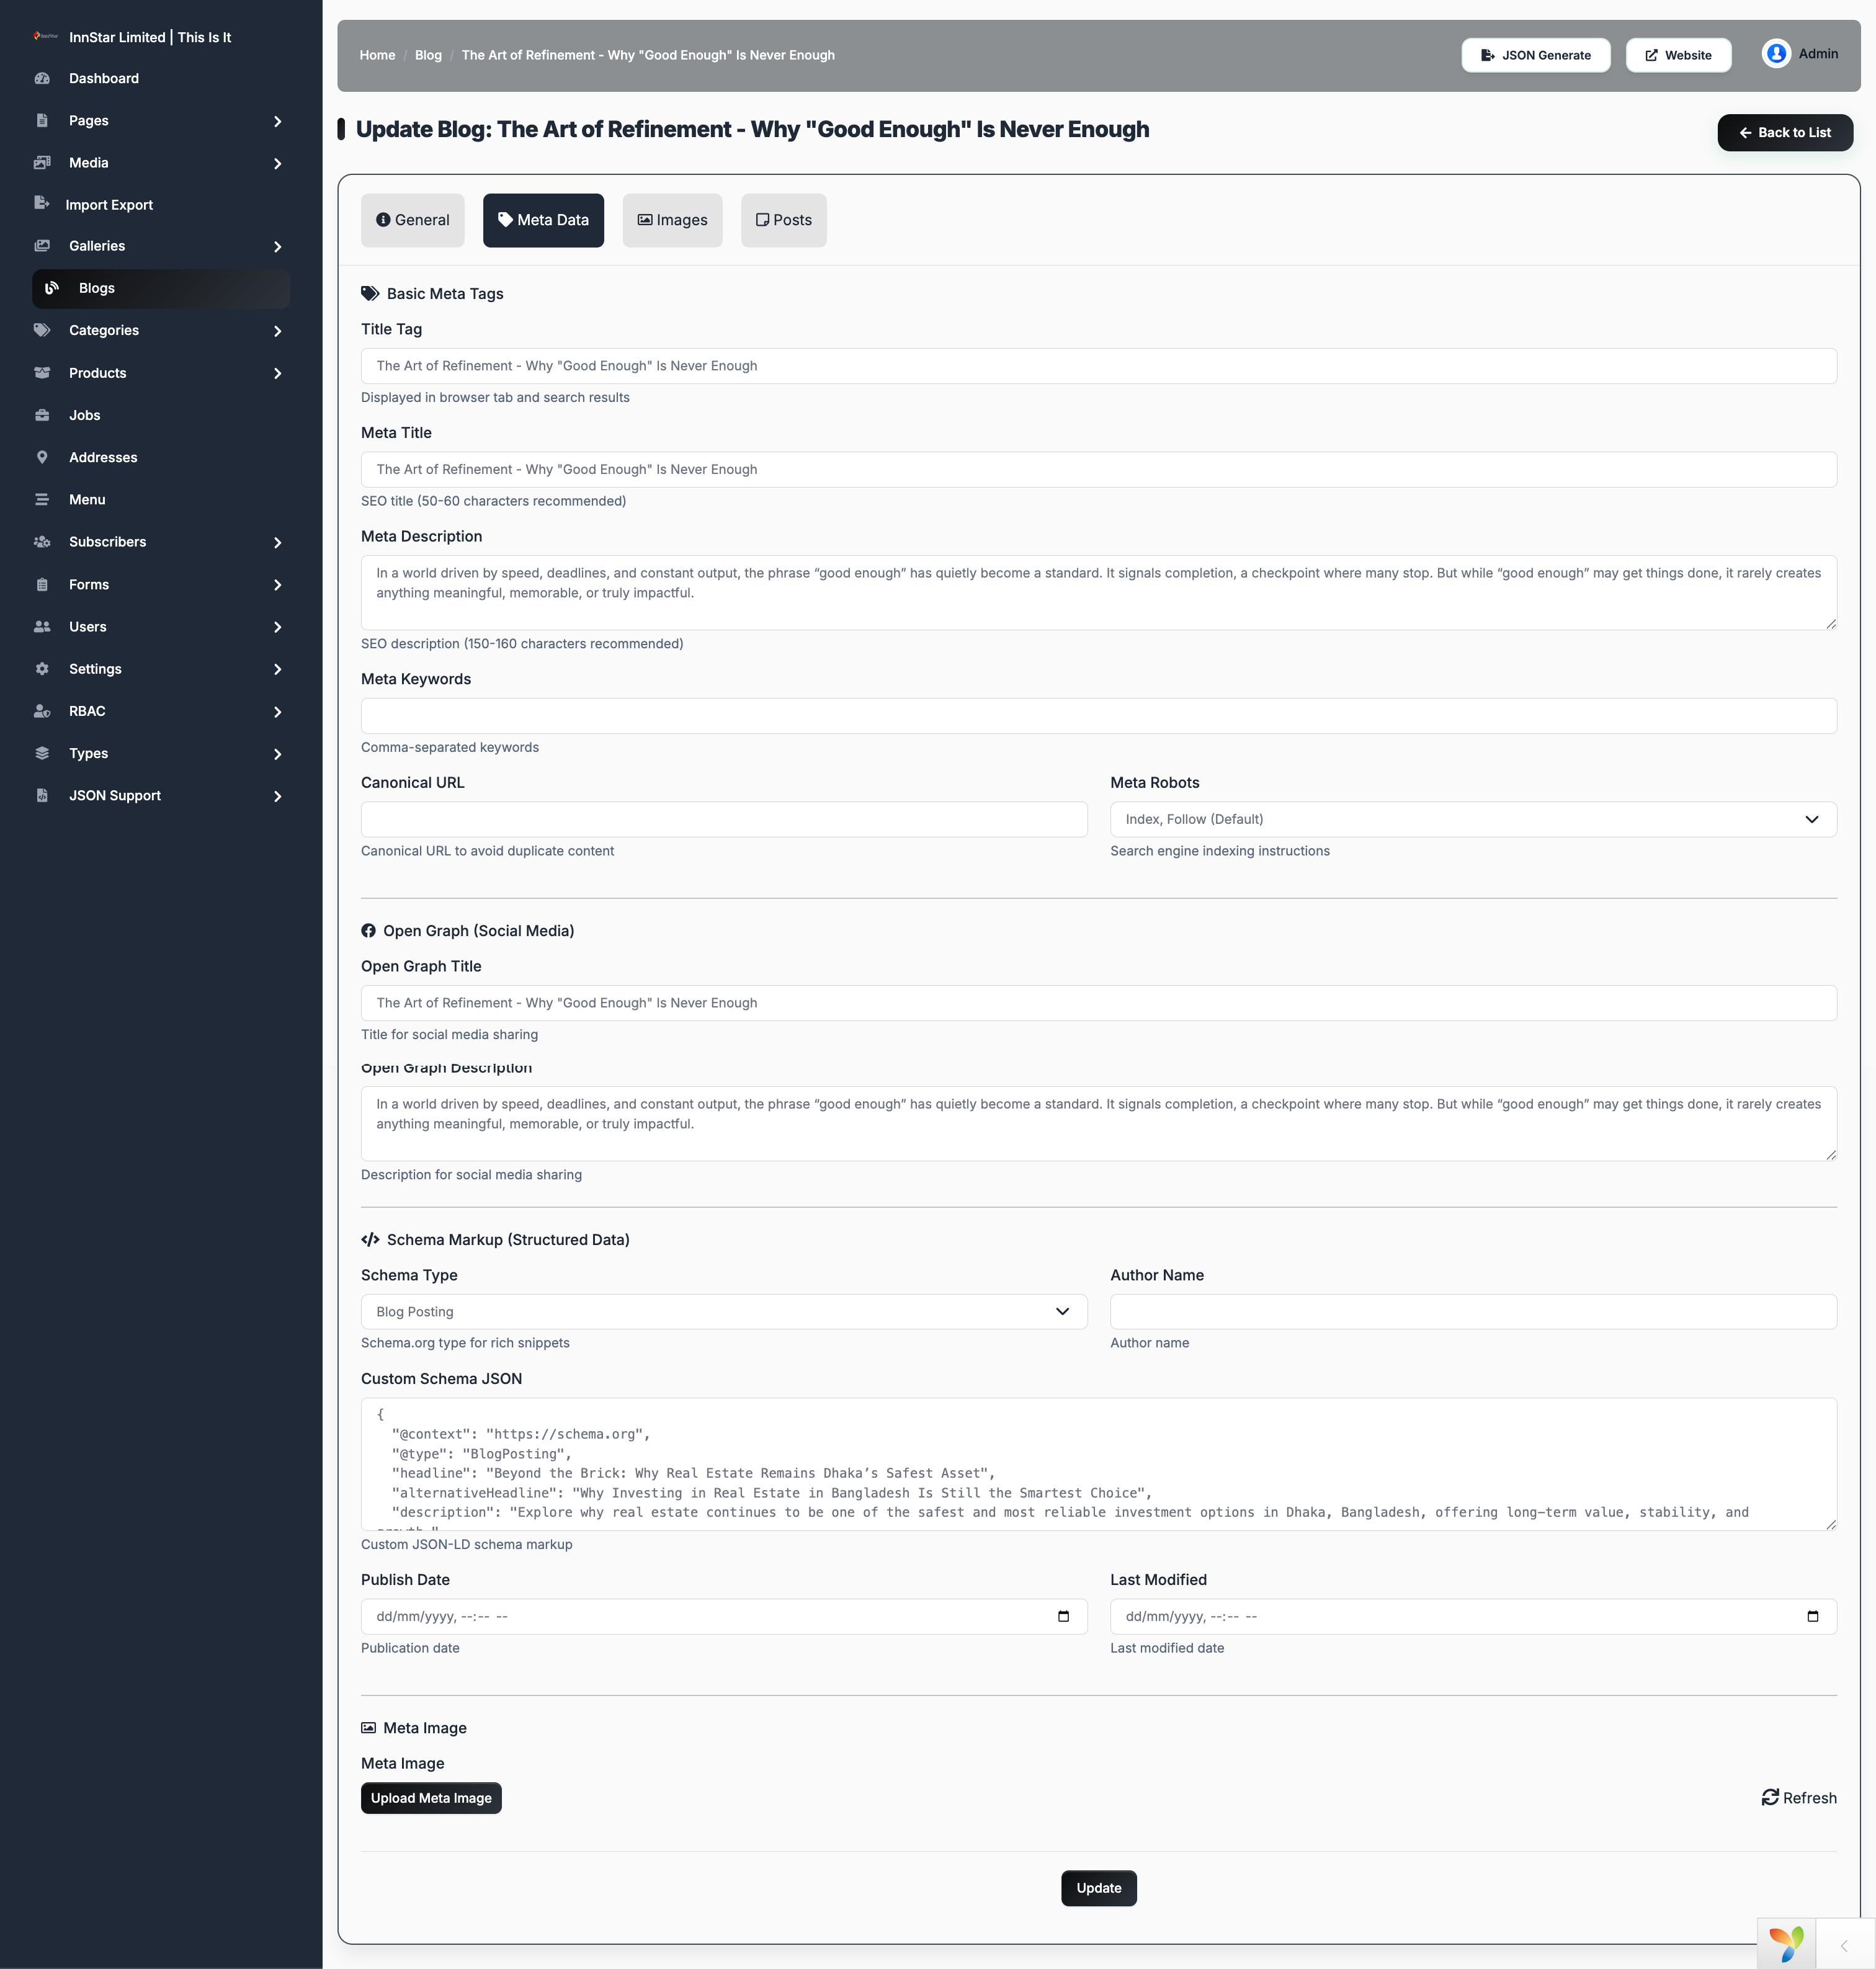Expand the JSON Support submenu chevron
This screenshot has height=1969, width=1876.
[278, 796]
